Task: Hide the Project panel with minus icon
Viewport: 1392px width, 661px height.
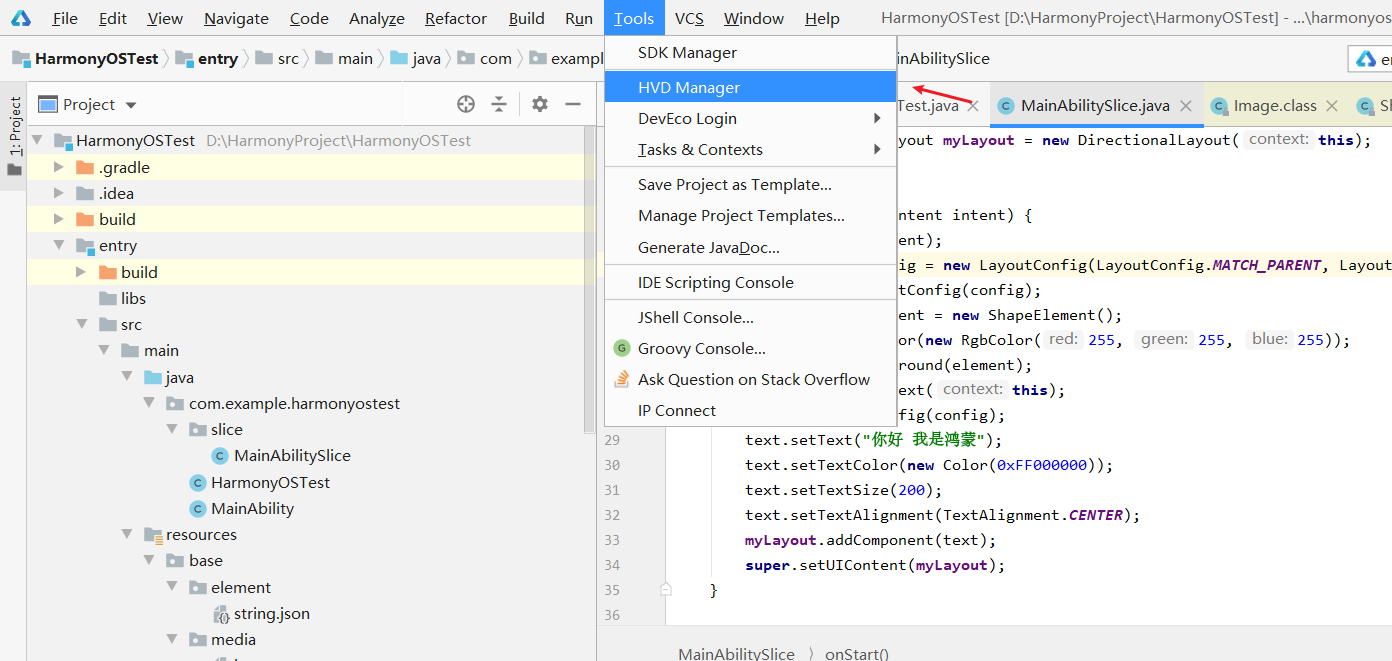Action: (x=573, y=104)
